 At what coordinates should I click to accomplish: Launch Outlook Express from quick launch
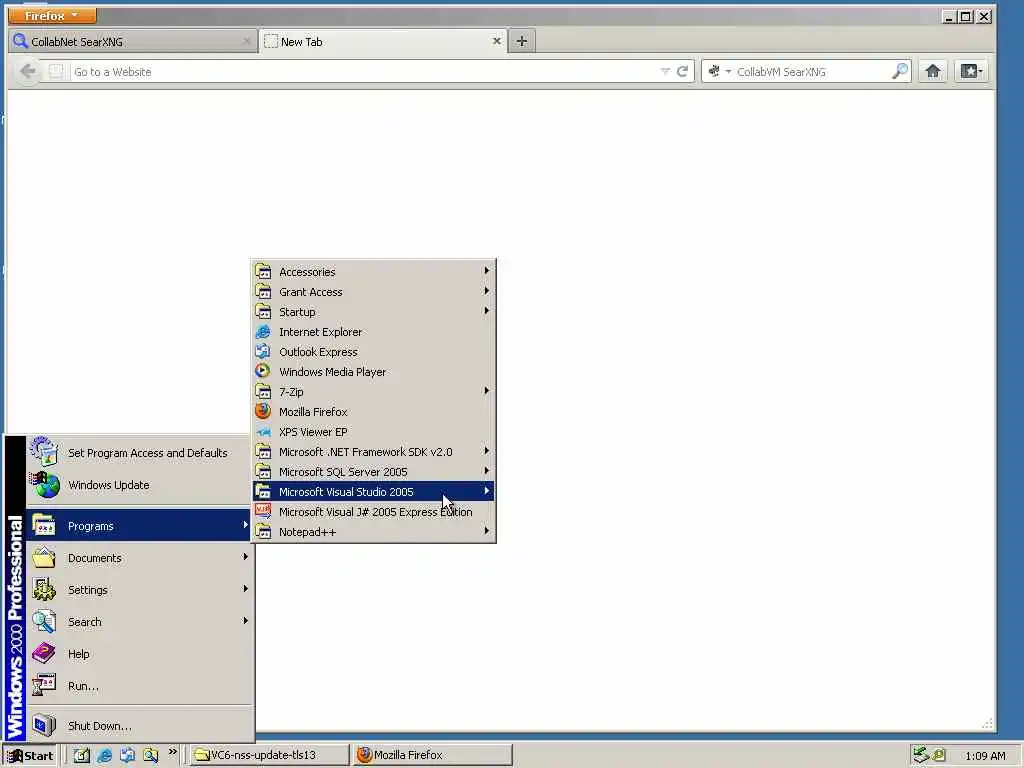(127, 755)
